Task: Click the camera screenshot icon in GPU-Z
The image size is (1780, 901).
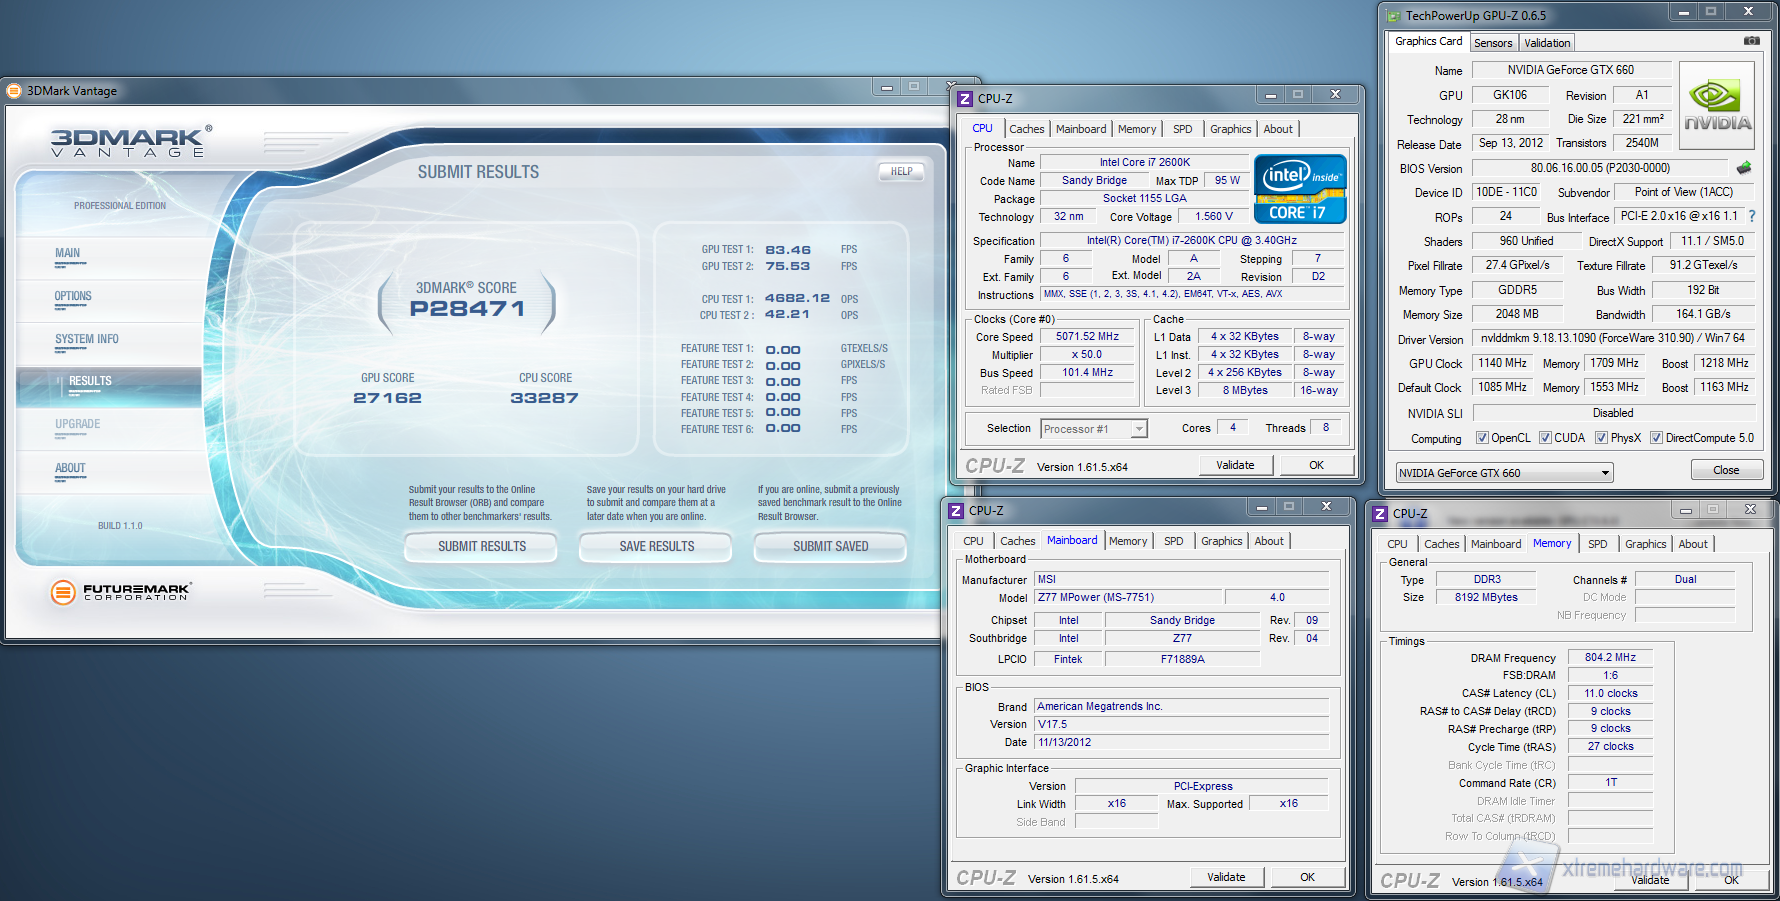Action: [x=1752, y=39]
